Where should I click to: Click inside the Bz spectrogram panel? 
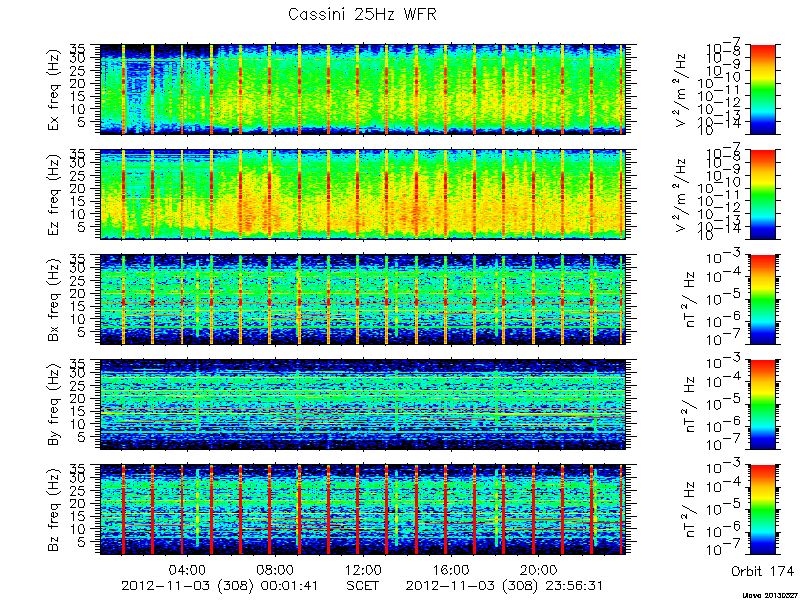(x=362, y=510)
